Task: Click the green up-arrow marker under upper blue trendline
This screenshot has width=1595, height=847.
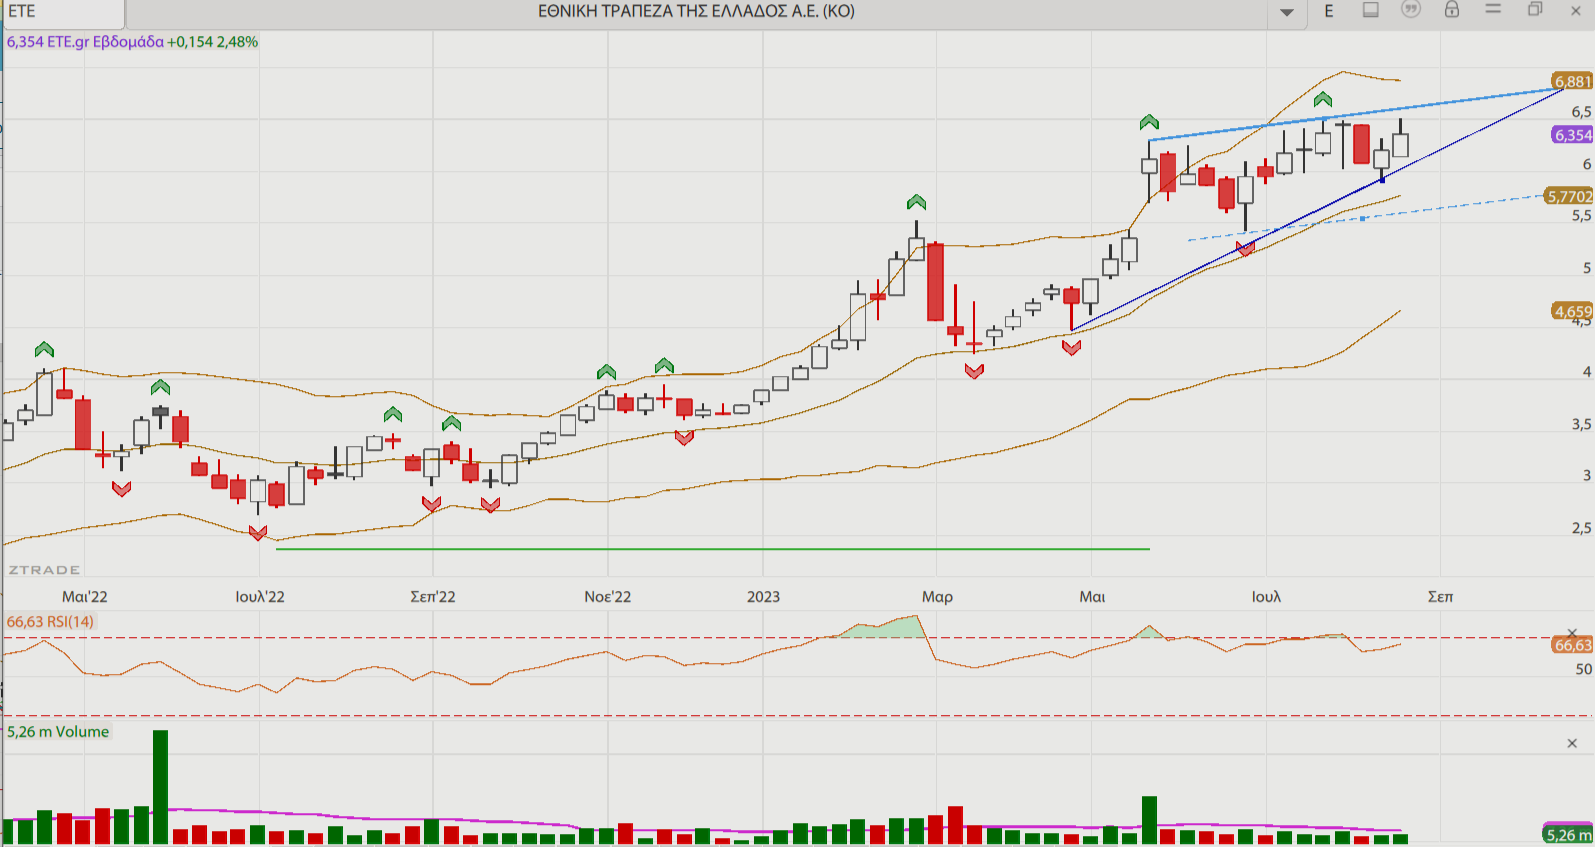Action: click(x=1323, y=99)
